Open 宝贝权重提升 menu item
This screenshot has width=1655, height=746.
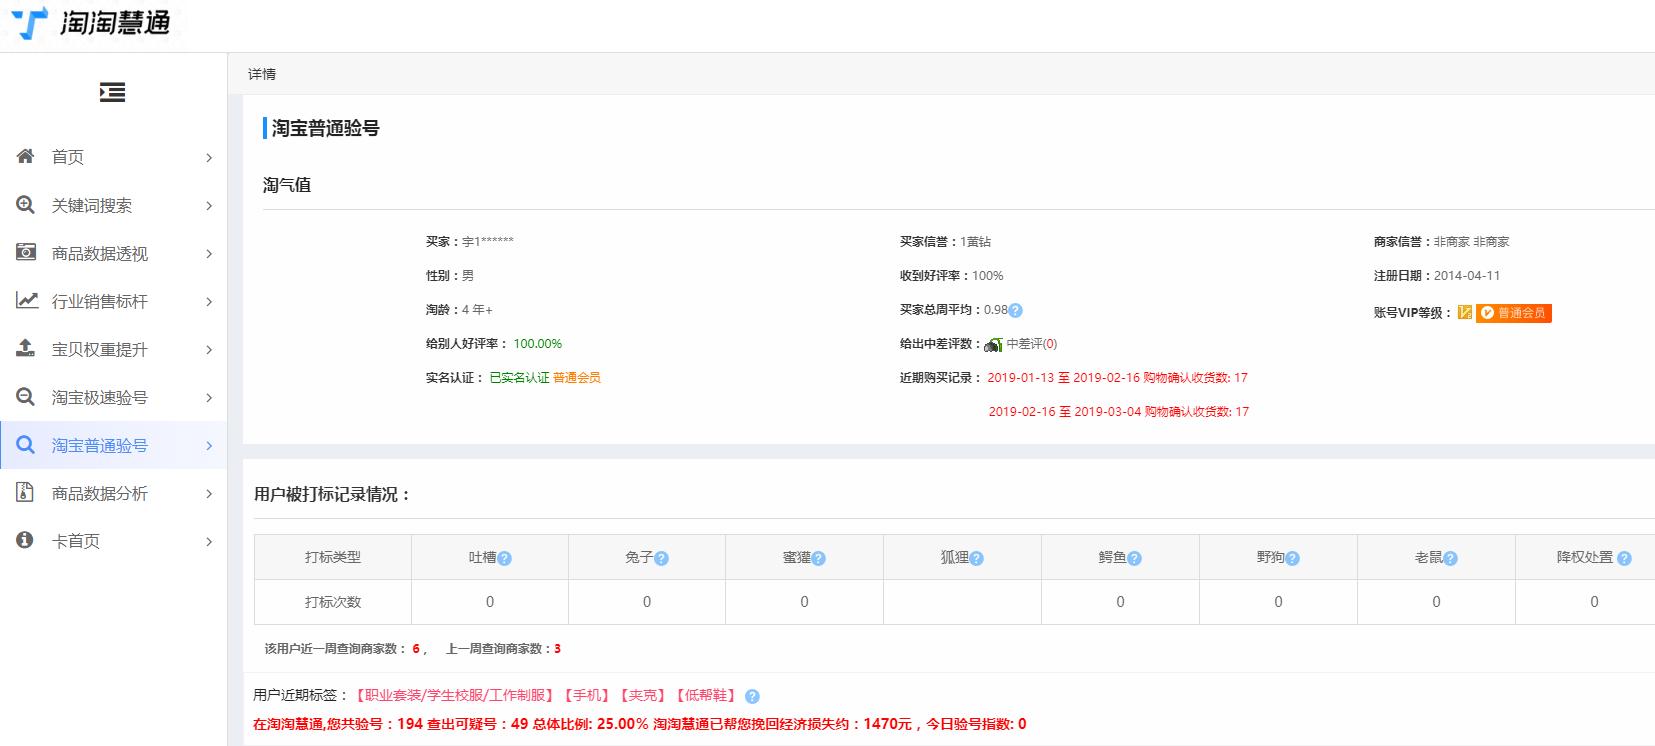(x=100, y=350)
